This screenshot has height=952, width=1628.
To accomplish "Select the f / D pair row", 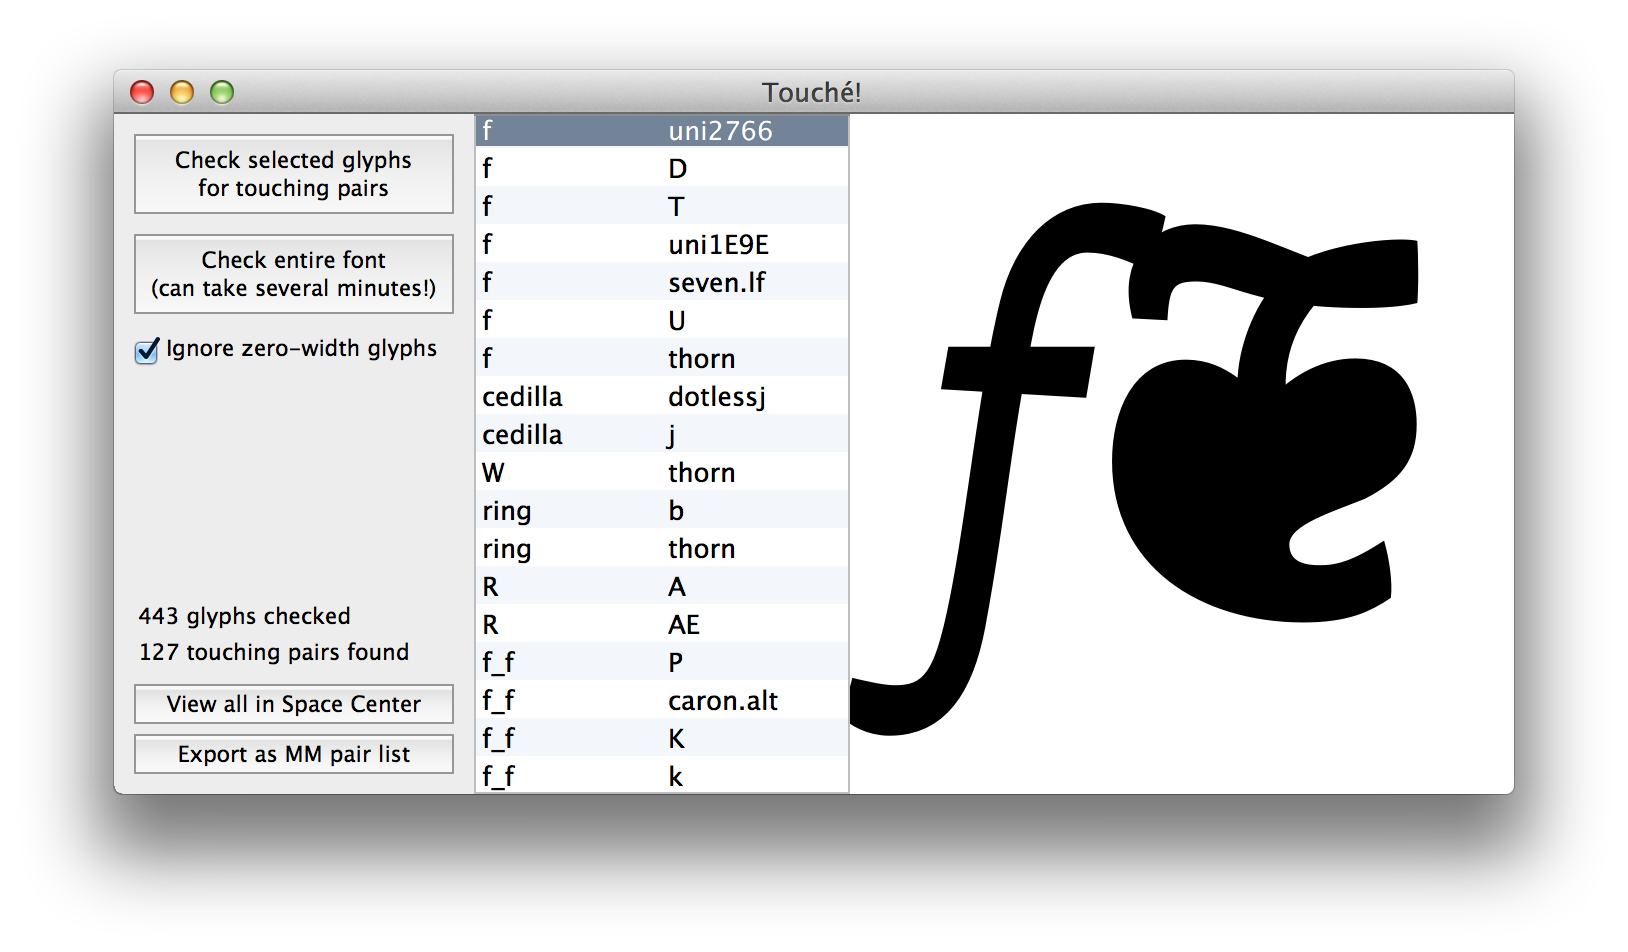I will click(x=662, y=168).
